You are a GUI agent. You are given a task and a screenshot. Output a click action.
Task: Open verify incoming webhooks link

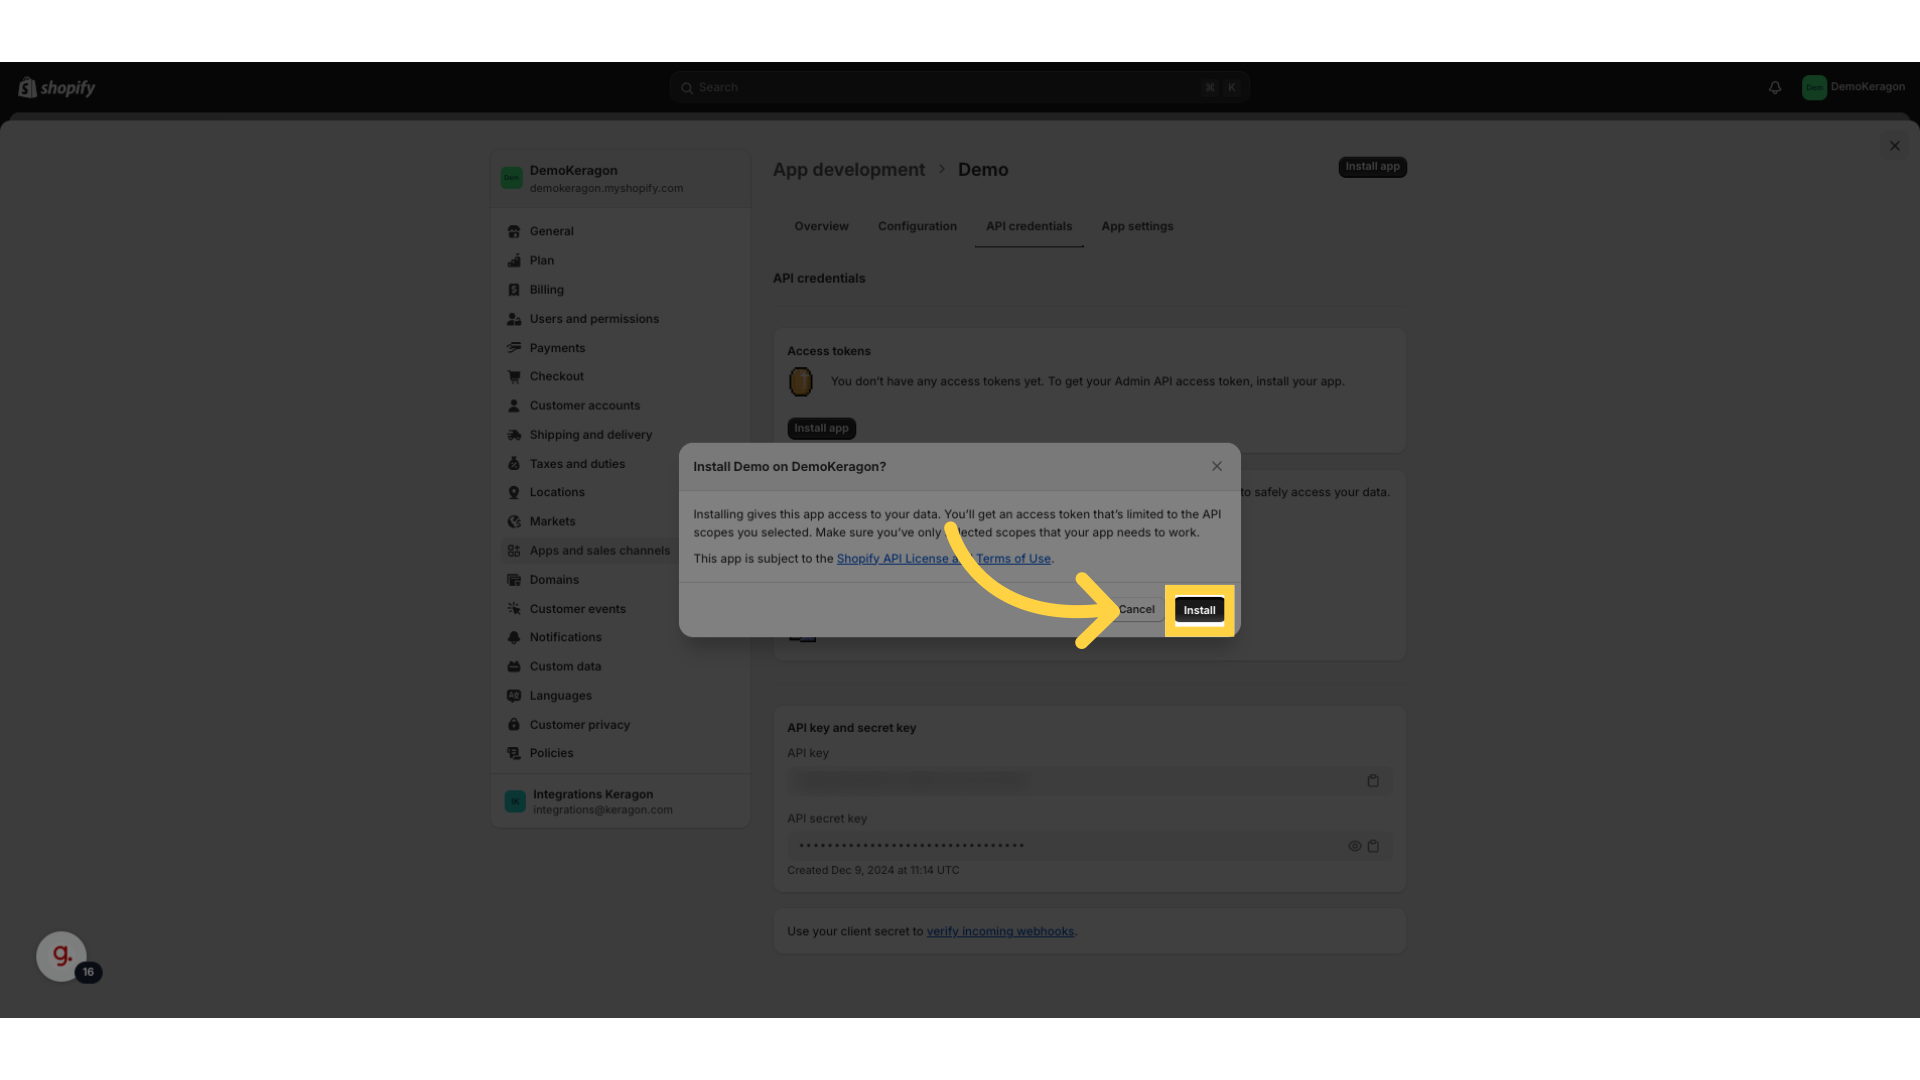pyautogui.click(x=1000, y=932)
